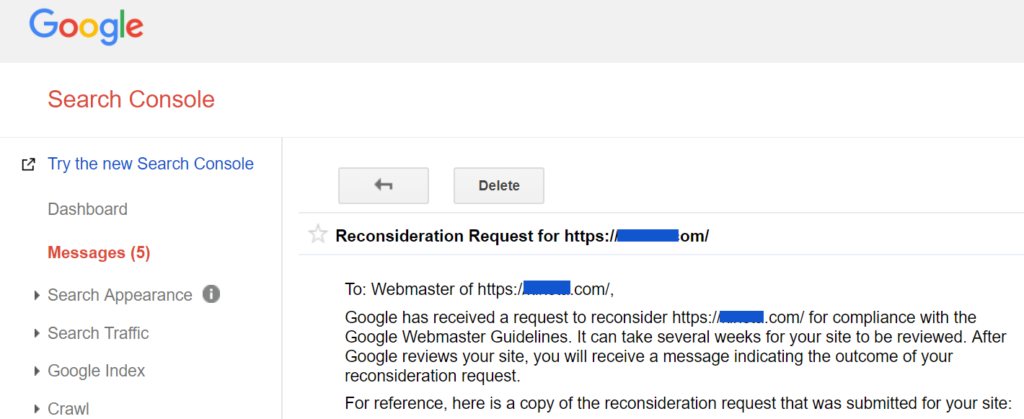
Task: Select the Crawl label in sidebar
Action: pyautogui.click(x=68, y=409)
